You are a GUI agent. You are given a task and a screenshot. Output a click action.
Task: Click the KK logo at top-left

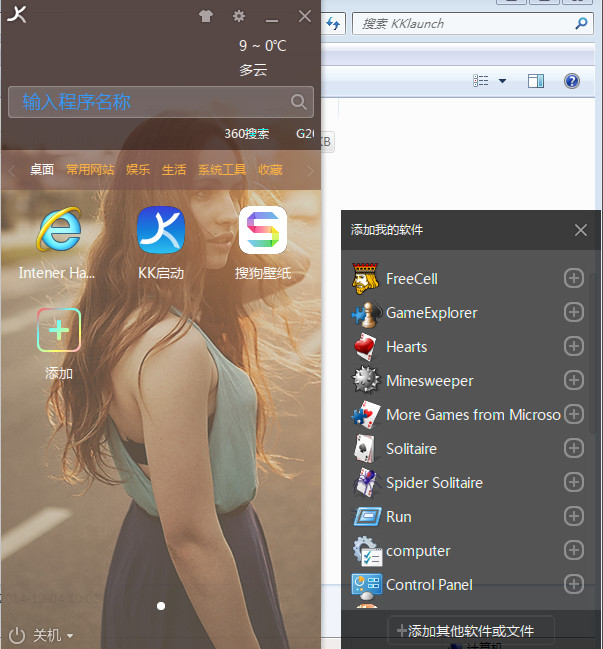(x=17, y=14)
